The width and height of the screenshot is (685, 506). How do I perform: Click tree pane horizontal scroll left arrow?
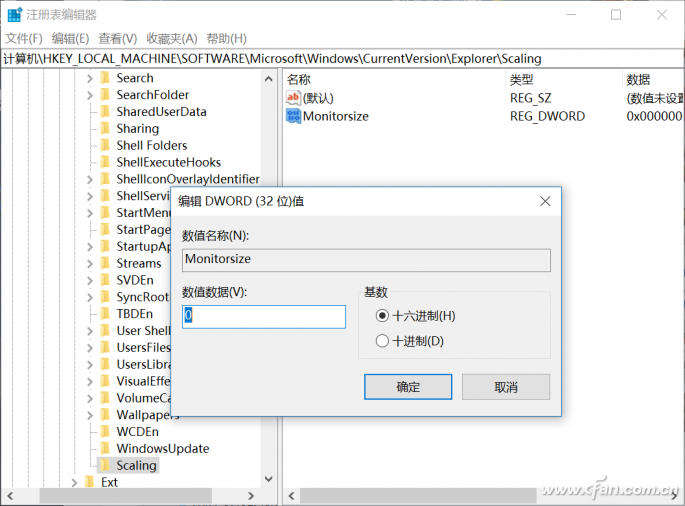click(10, 496)
